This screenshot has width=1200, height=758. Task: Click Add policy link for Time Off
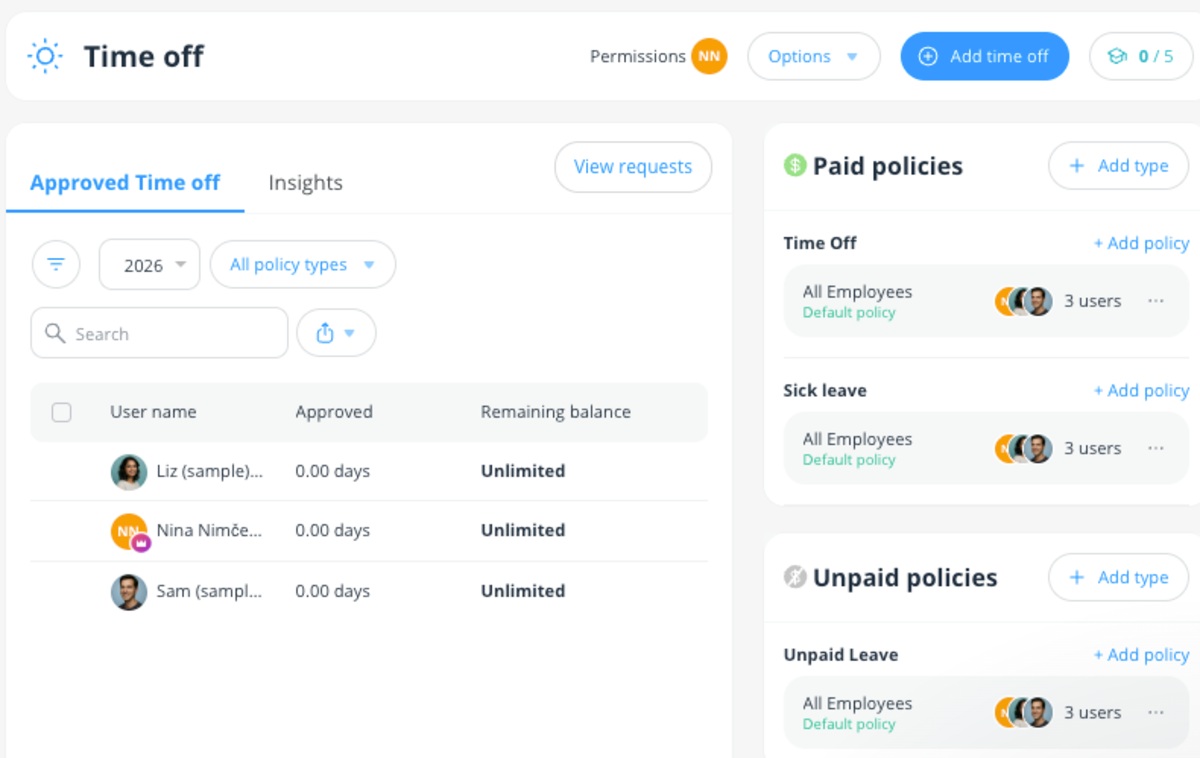click(1141, 243)
